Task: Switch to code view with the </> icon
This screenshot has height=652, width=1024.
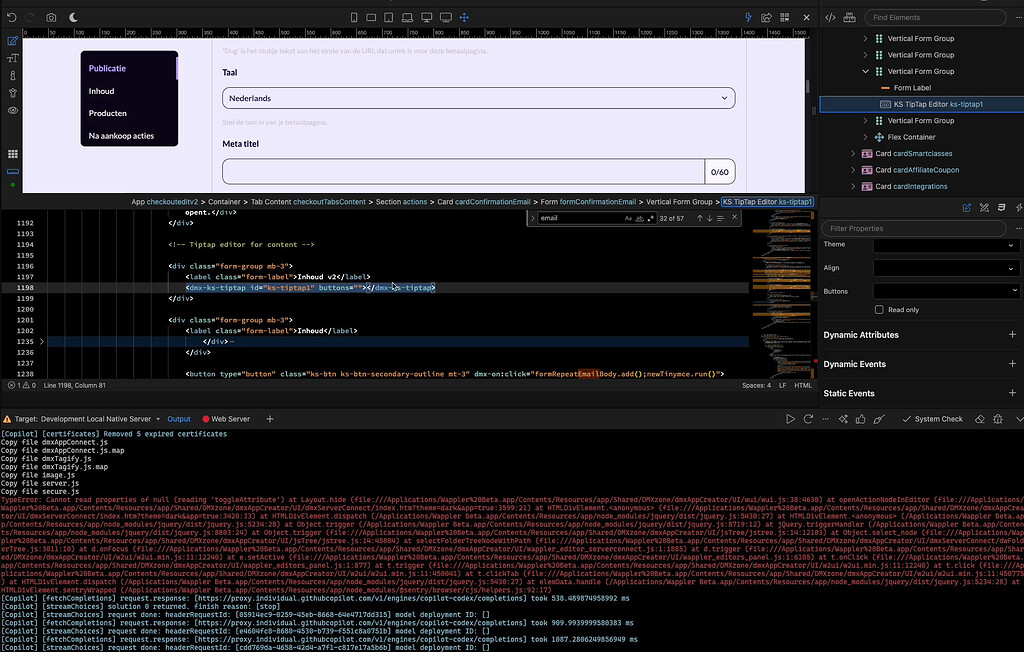Action: (x=830, y=17)
